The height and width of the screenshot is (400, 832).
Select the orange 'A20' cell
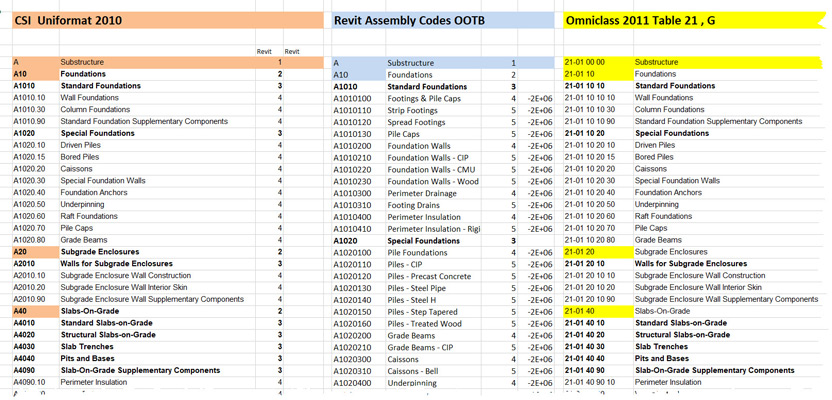tap(36, 252)
